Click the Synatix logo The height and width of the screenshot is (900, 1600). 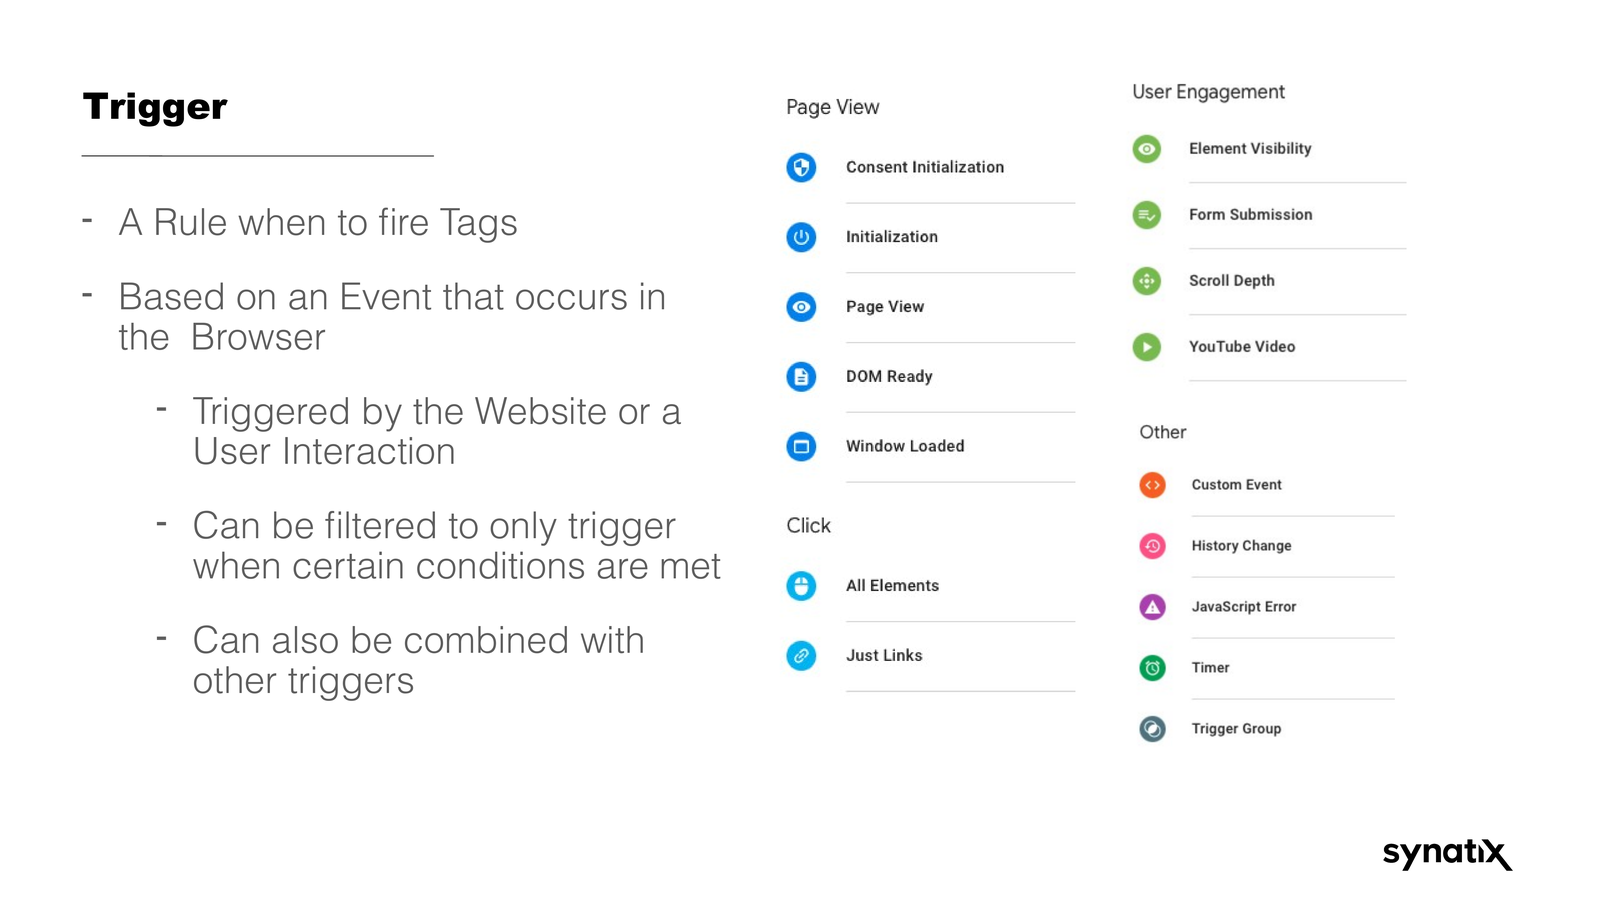click(1446, 853)
